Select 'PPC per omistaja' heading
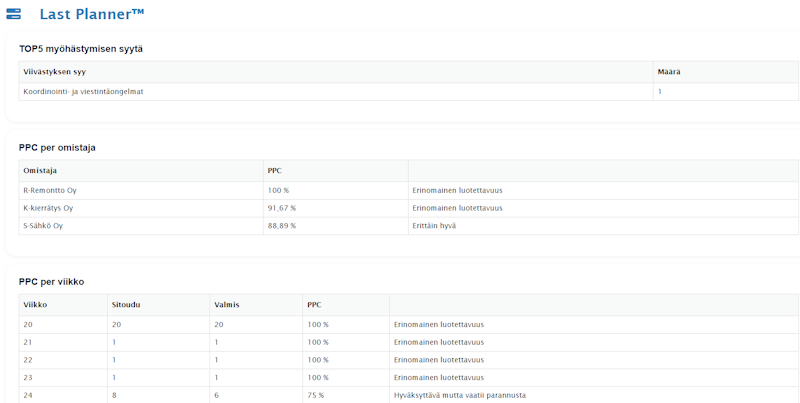This screenshot has width=800, height=403. tap(57, 148)
